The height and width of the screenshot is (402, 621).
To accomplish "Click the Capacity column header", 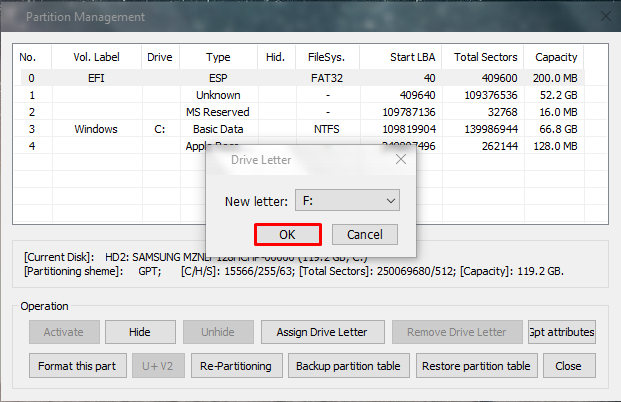I will [x=556, y=58].
